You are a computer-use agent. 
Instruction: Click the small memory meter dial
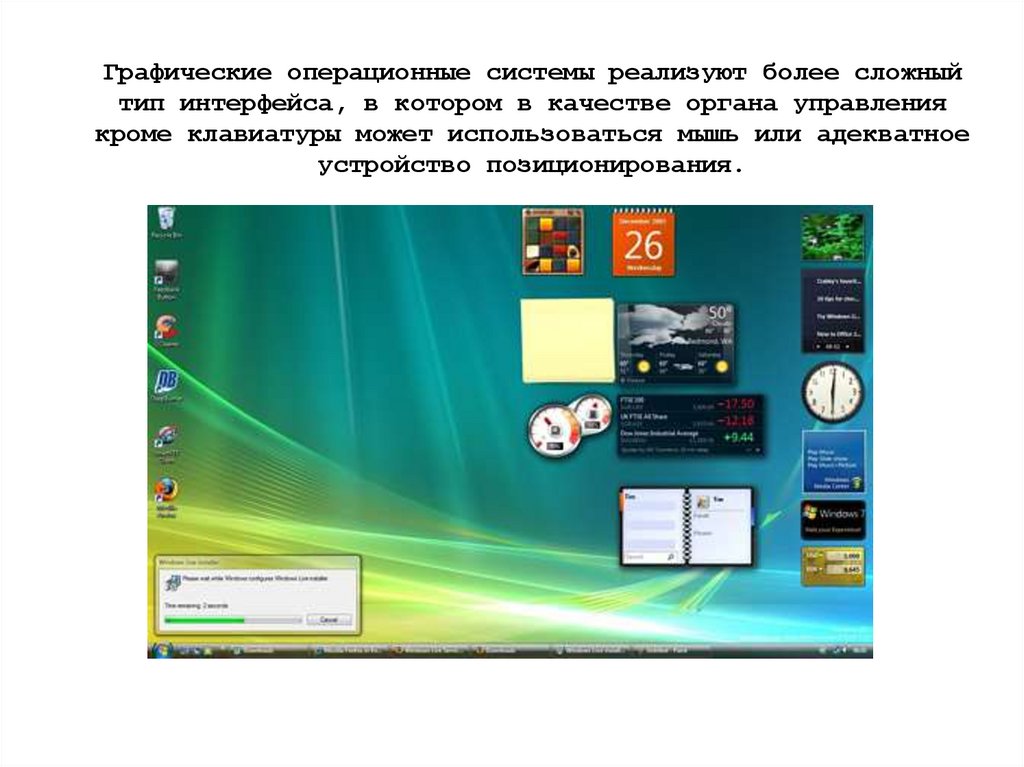pos(594,414)
